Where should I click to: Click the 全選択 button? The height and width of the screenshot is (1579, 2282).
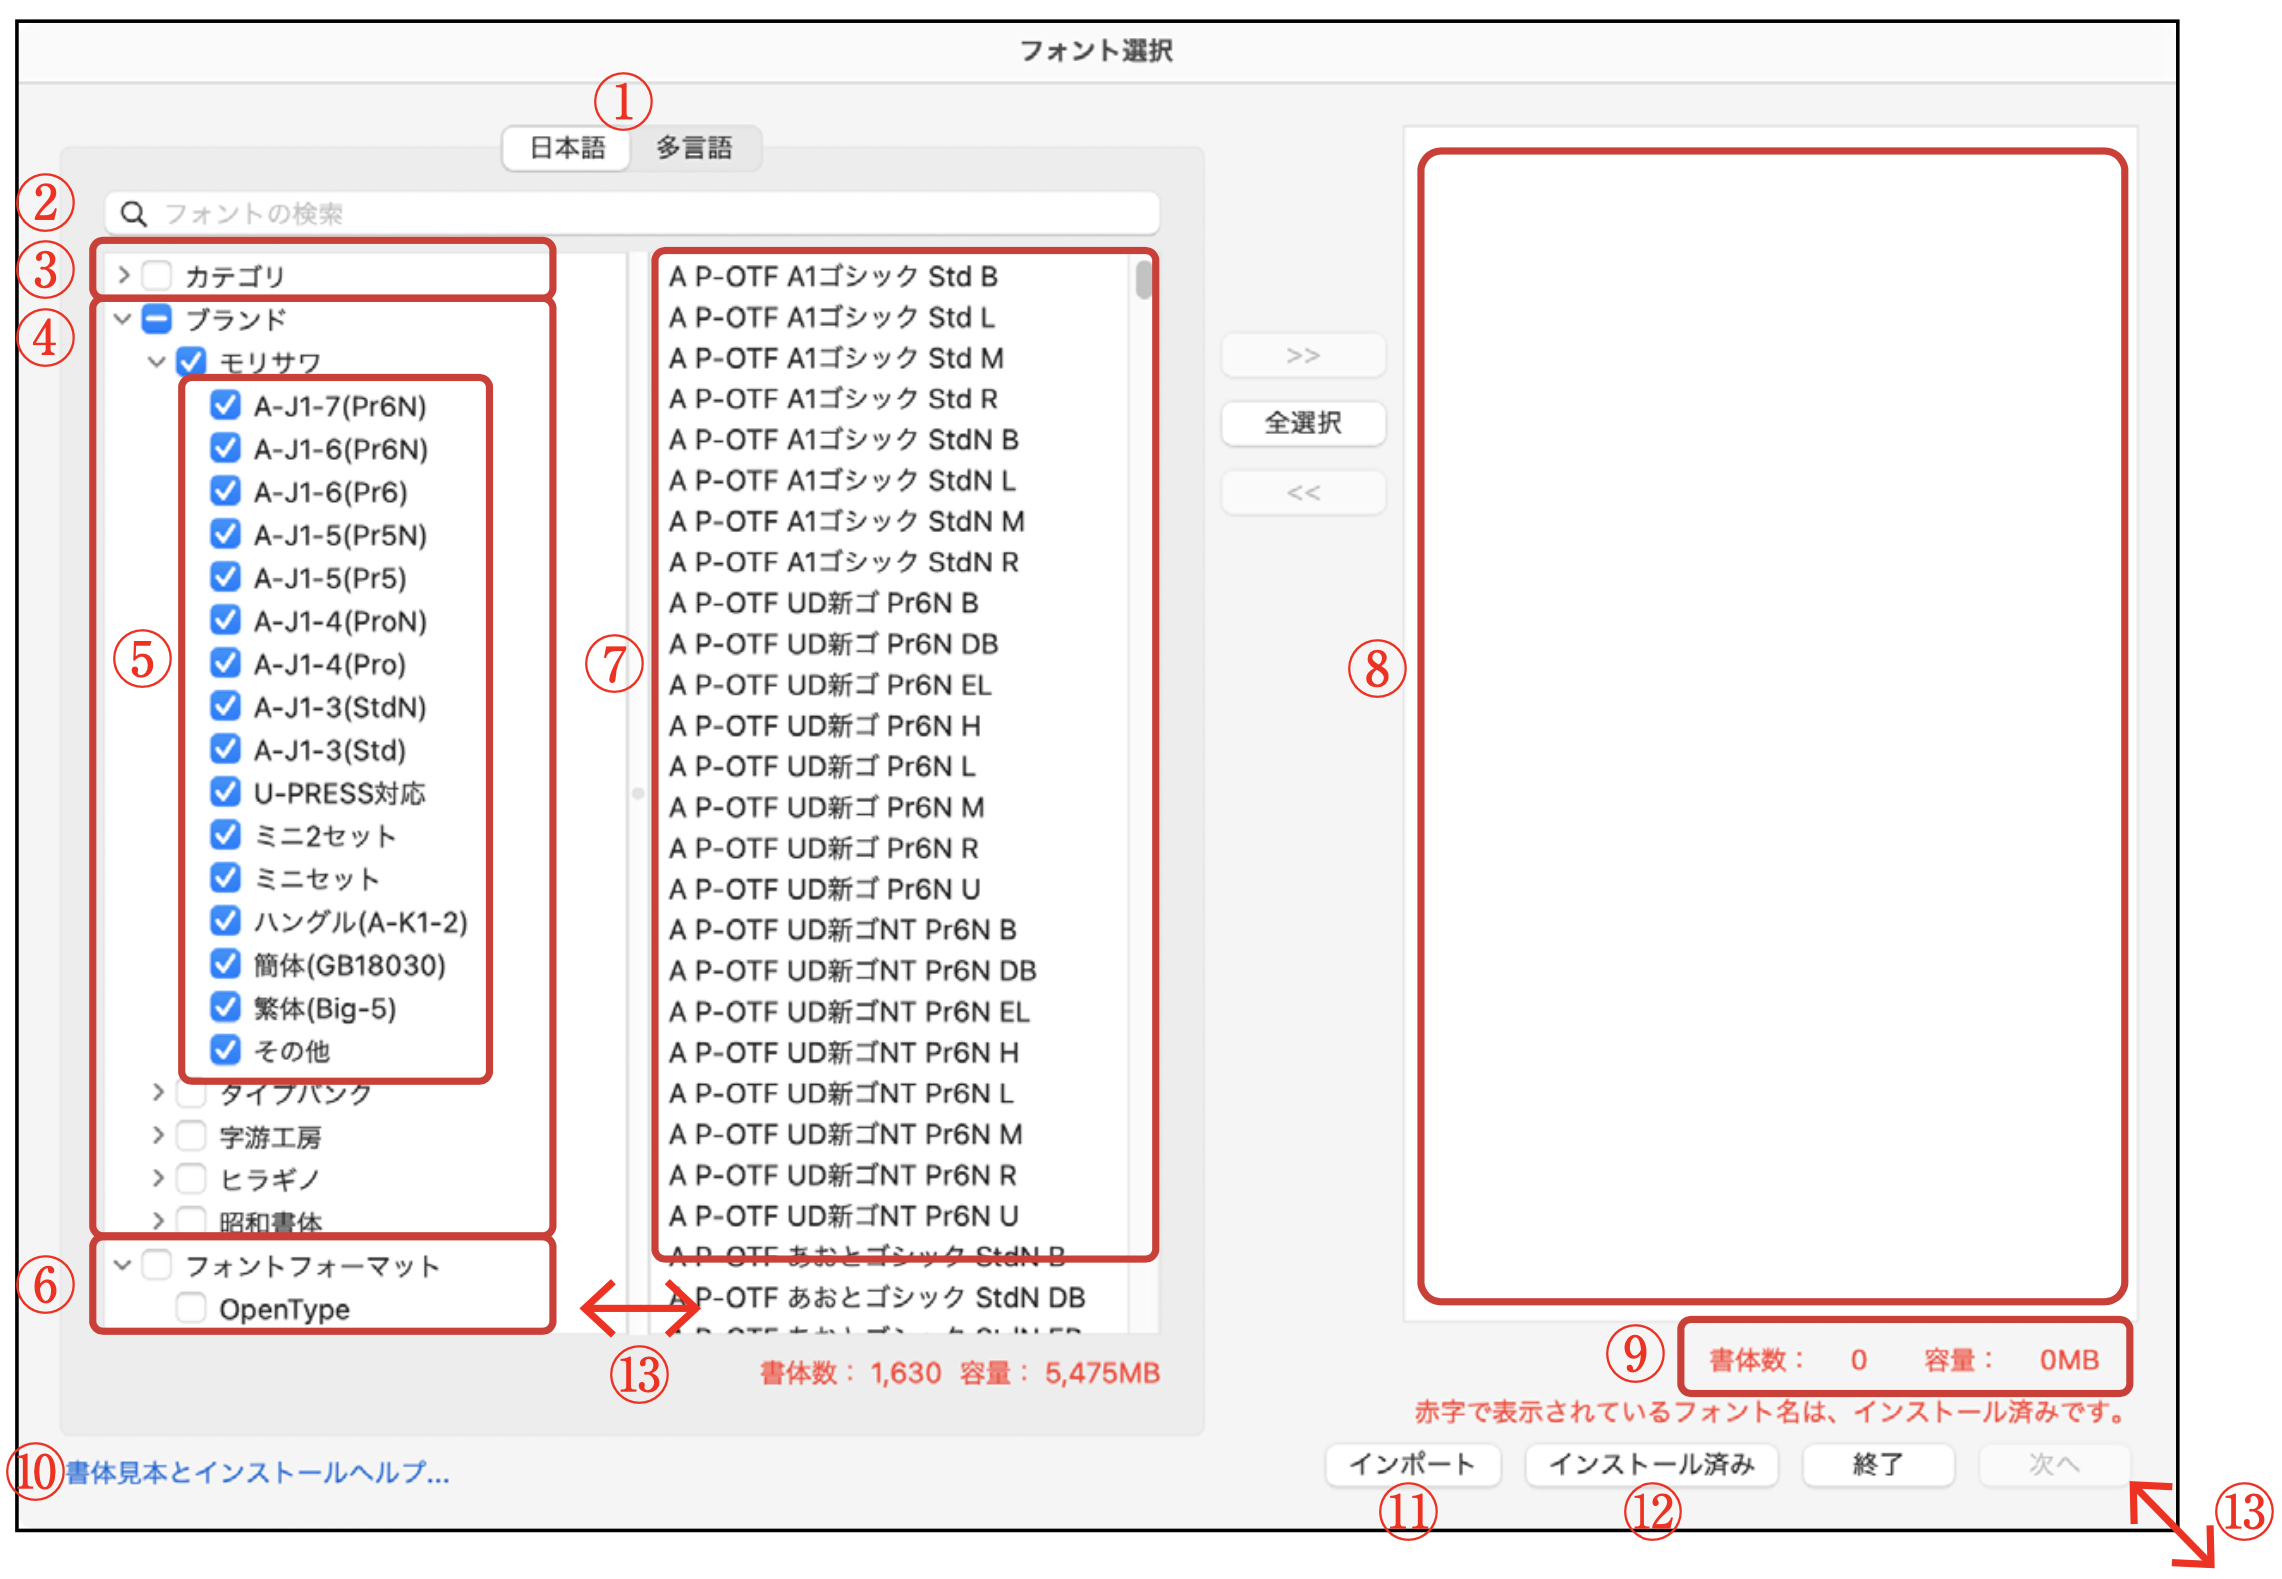(1303, 424)
